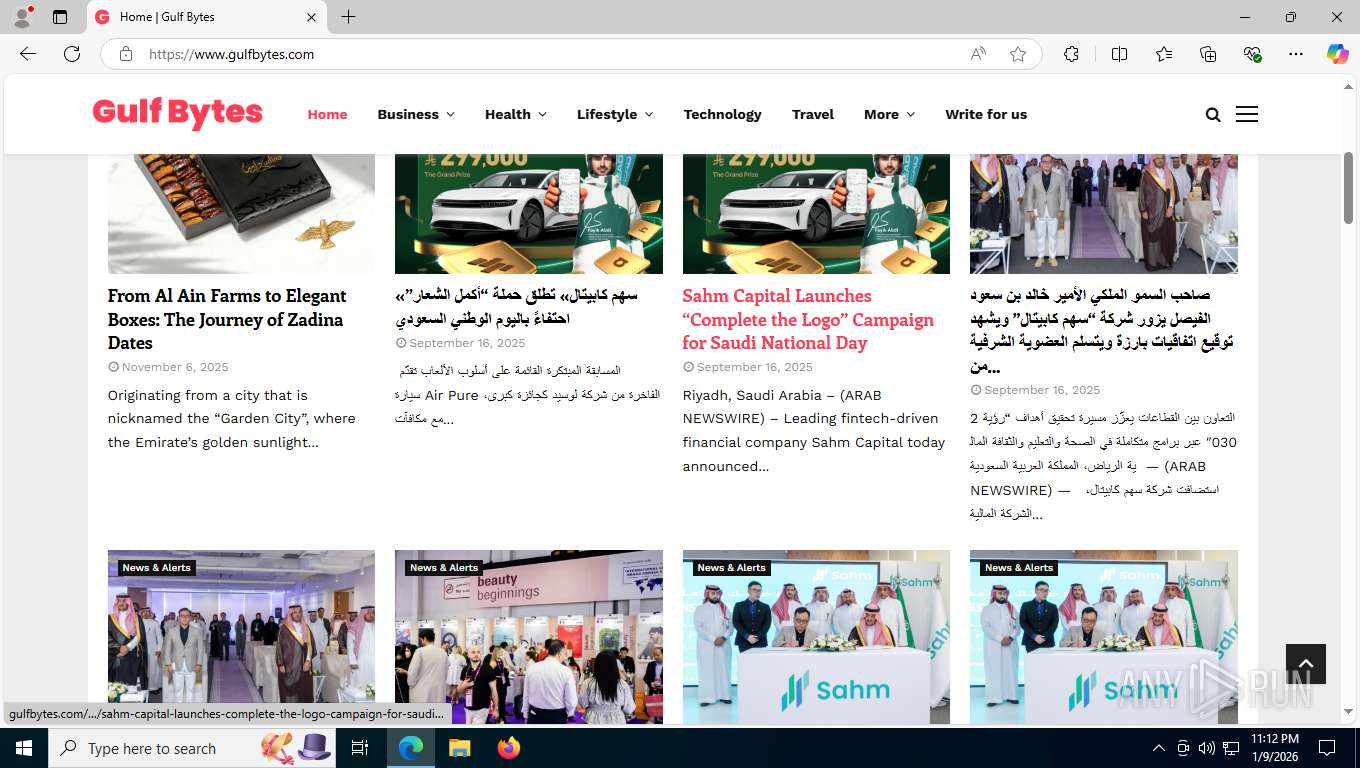The image size is (1360, 768).
Task: Go to Home in the navigation
Action: coord(327,114)
